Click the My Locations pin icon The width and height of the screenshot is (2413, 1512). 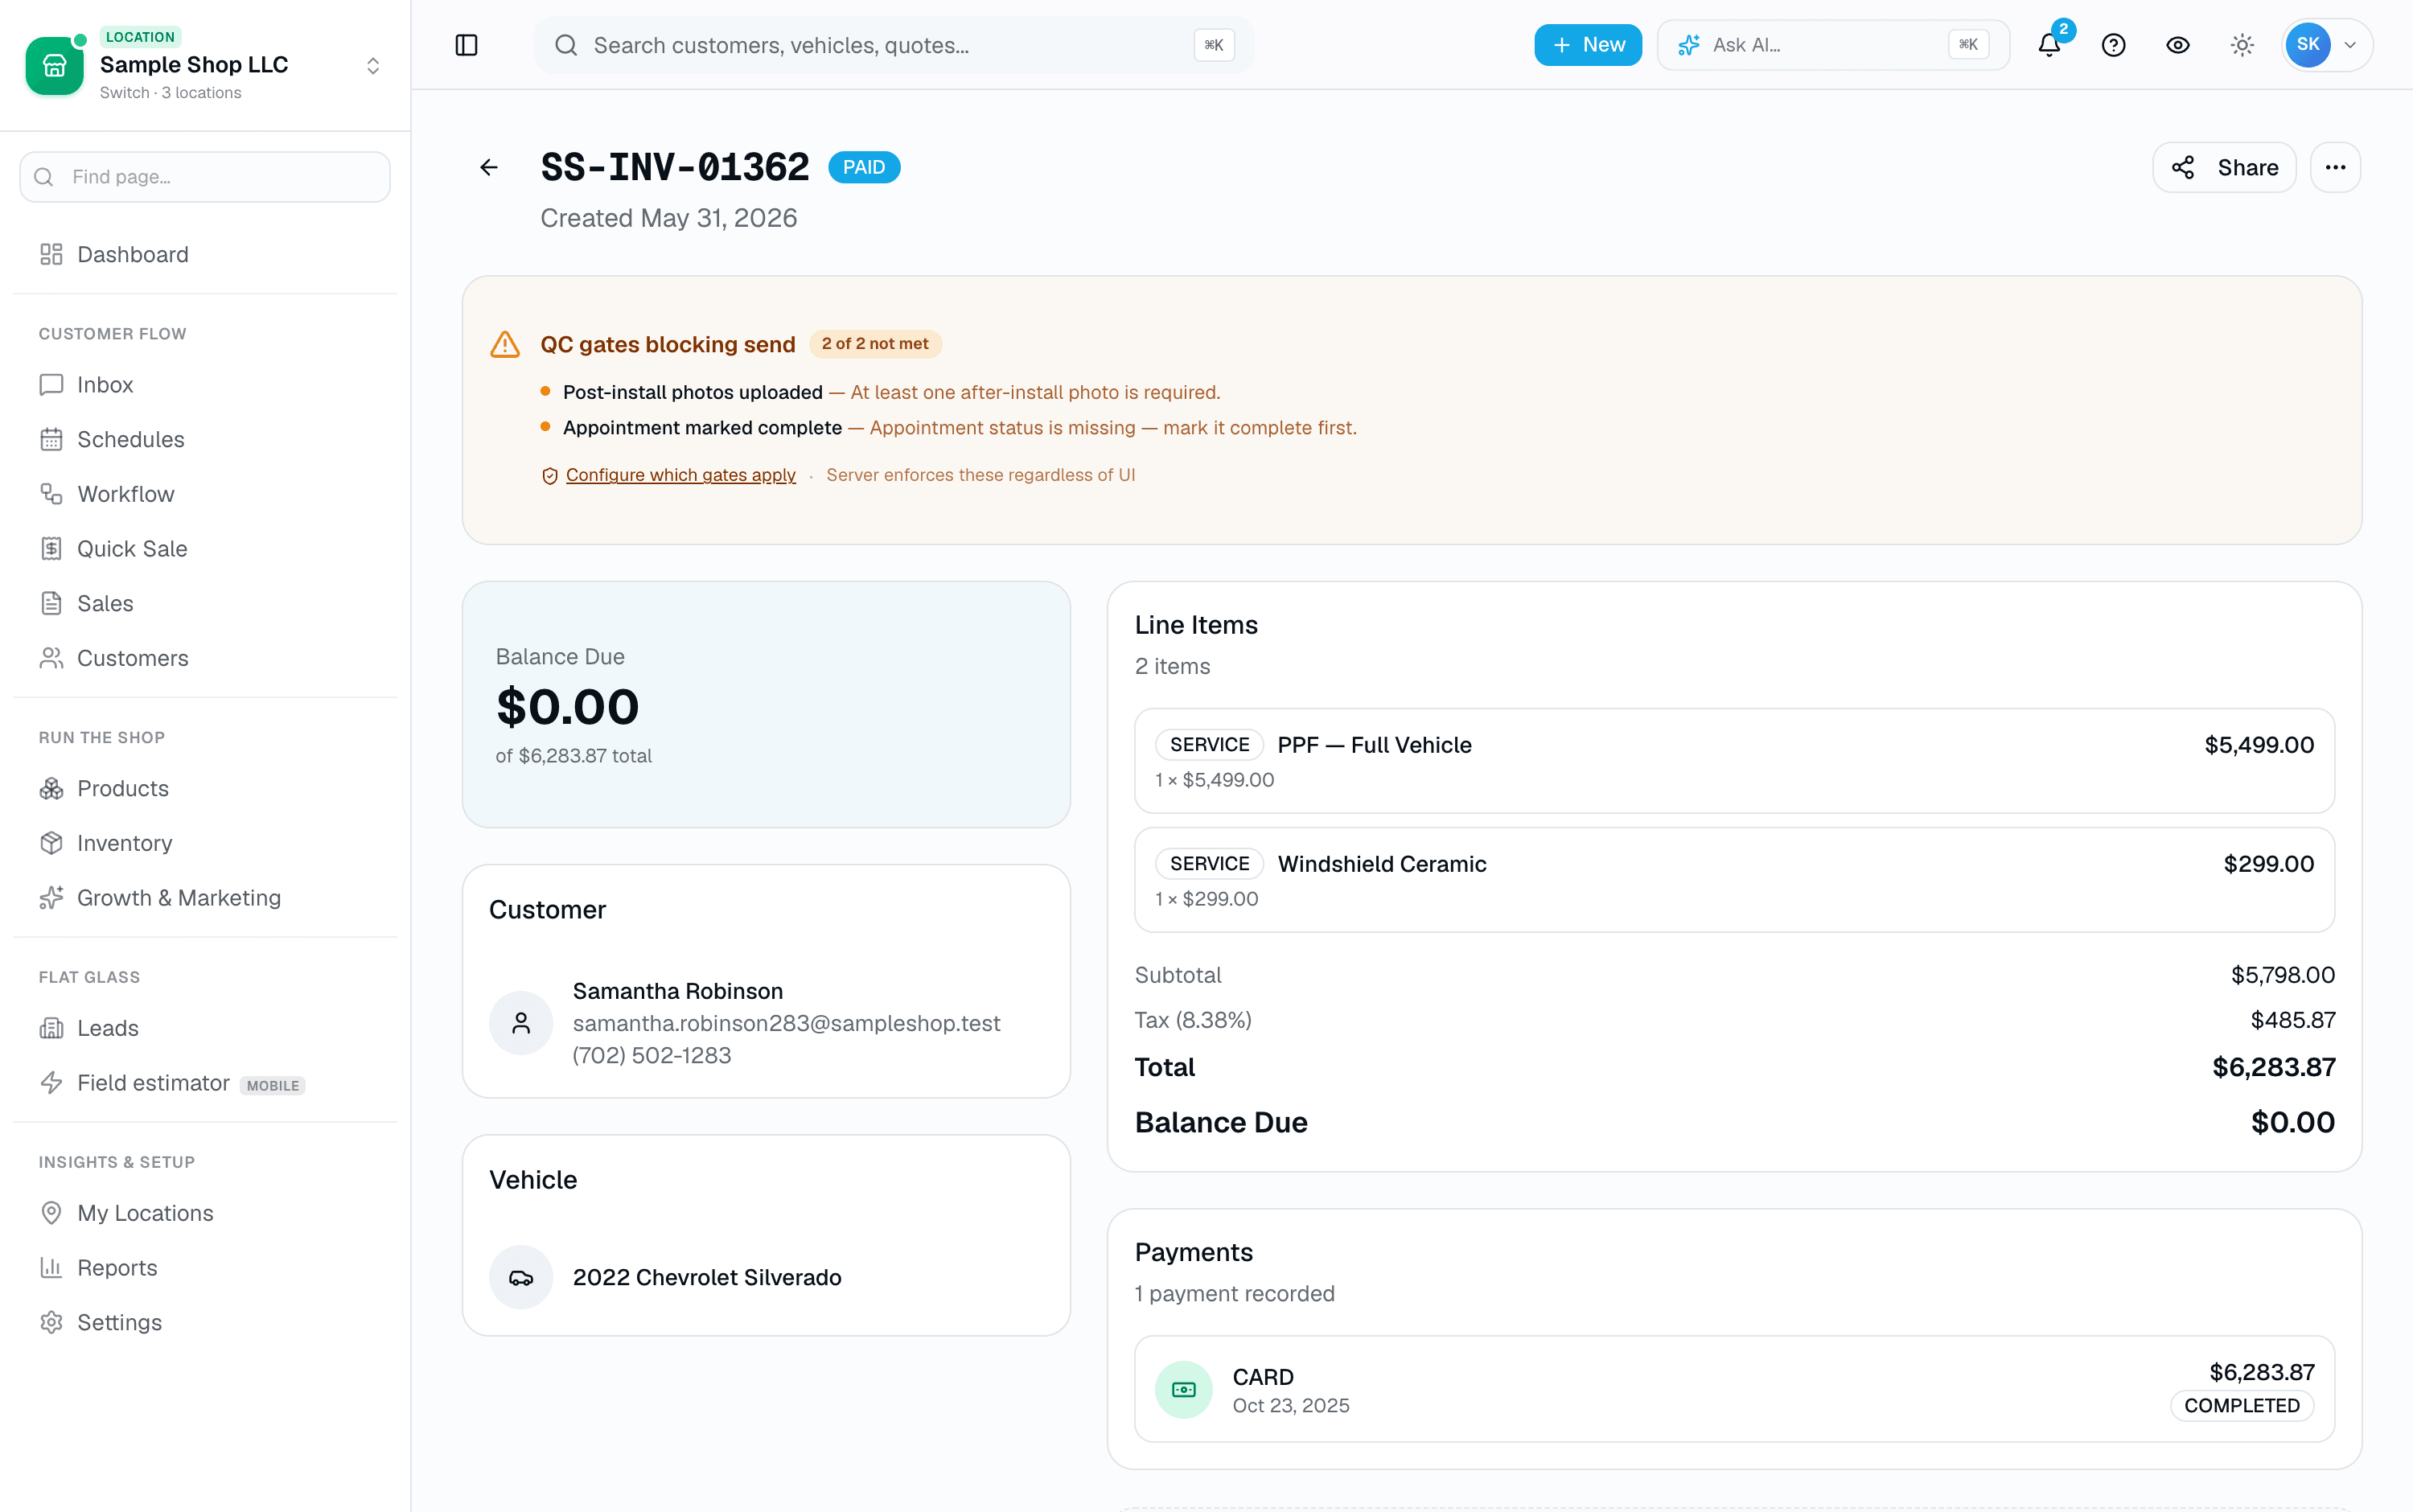[x=51, y=1213]
